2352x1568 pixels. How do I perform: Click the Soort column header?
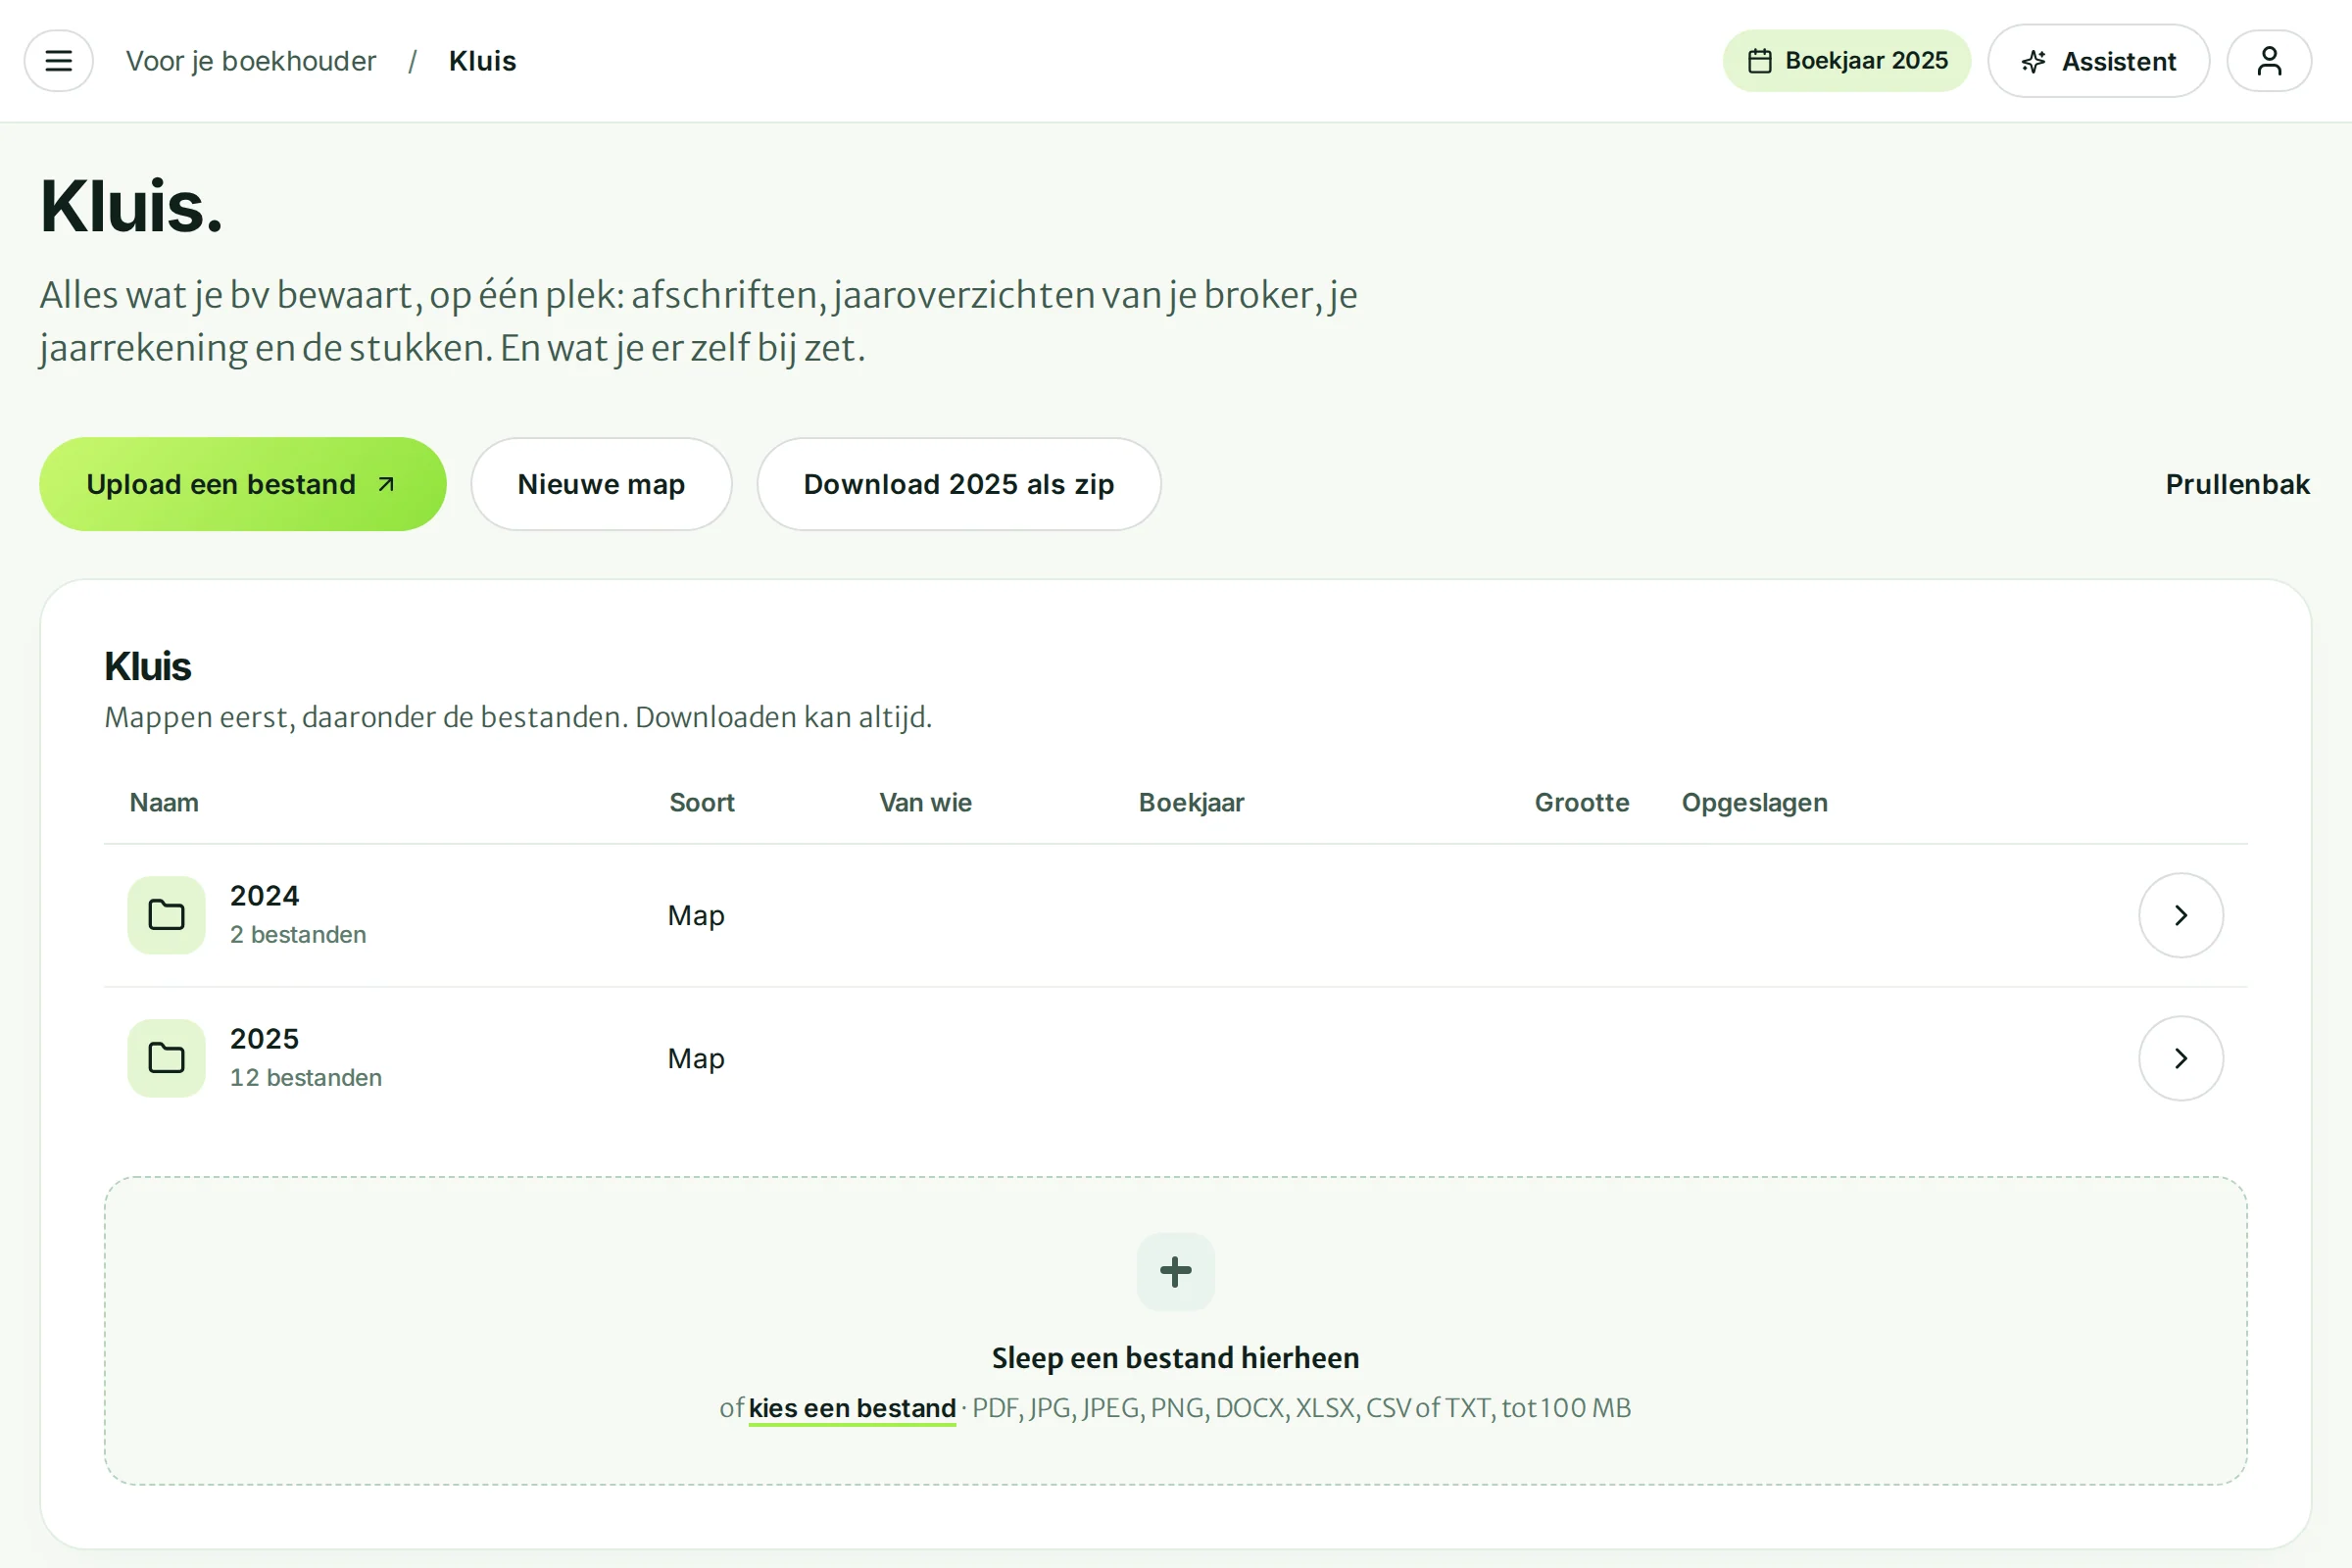point(701,803)
